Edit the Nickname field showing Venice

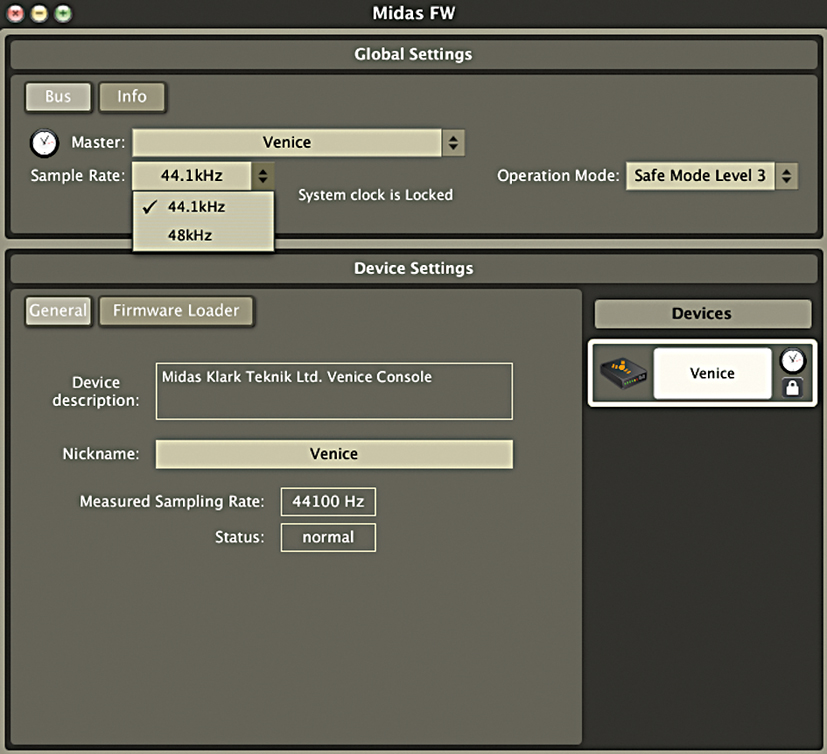(x=334, y=454)
